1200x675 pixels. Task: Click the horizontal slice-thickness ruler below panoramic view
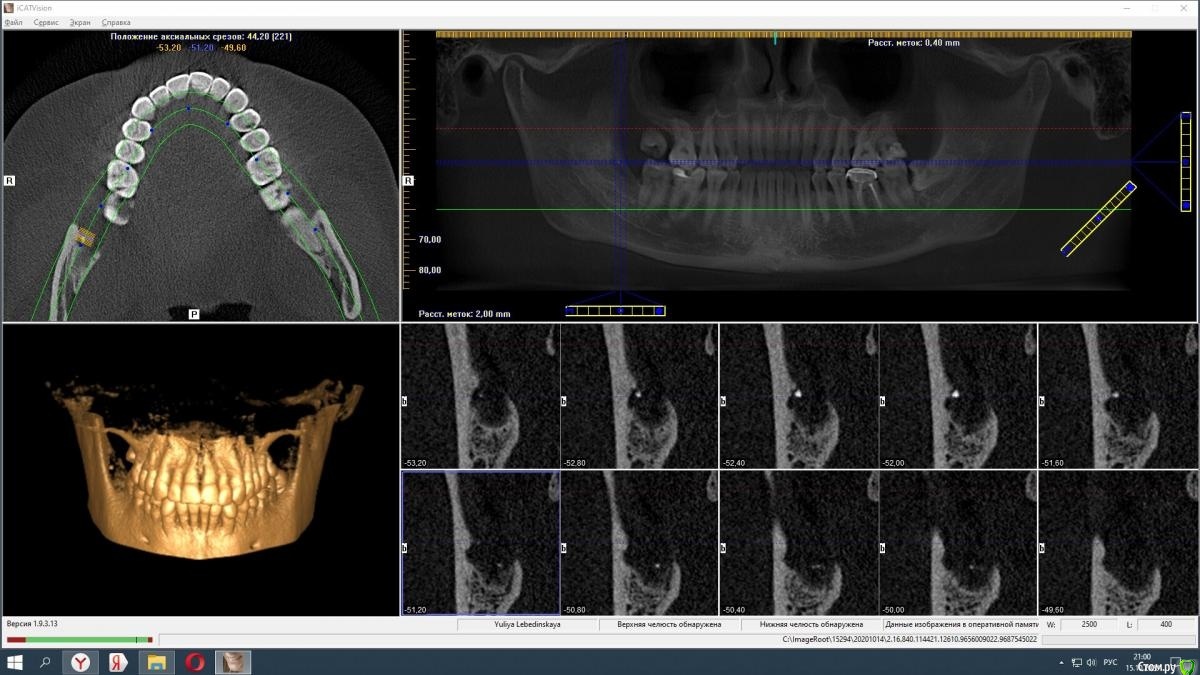[x=615, y=311]
